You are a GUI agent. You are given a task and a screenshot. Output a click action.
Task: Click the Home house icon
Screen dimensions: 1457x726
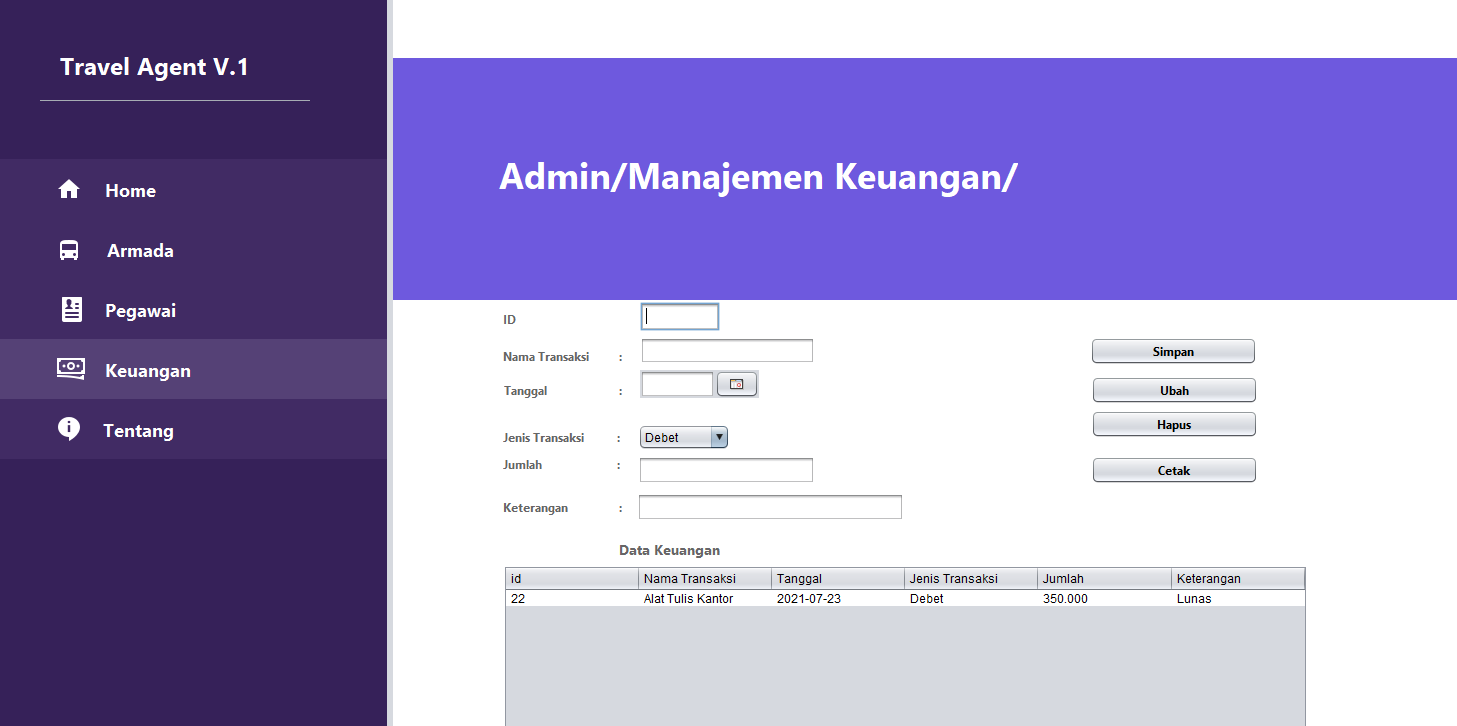pyautogui.click(x=69, y=189)
